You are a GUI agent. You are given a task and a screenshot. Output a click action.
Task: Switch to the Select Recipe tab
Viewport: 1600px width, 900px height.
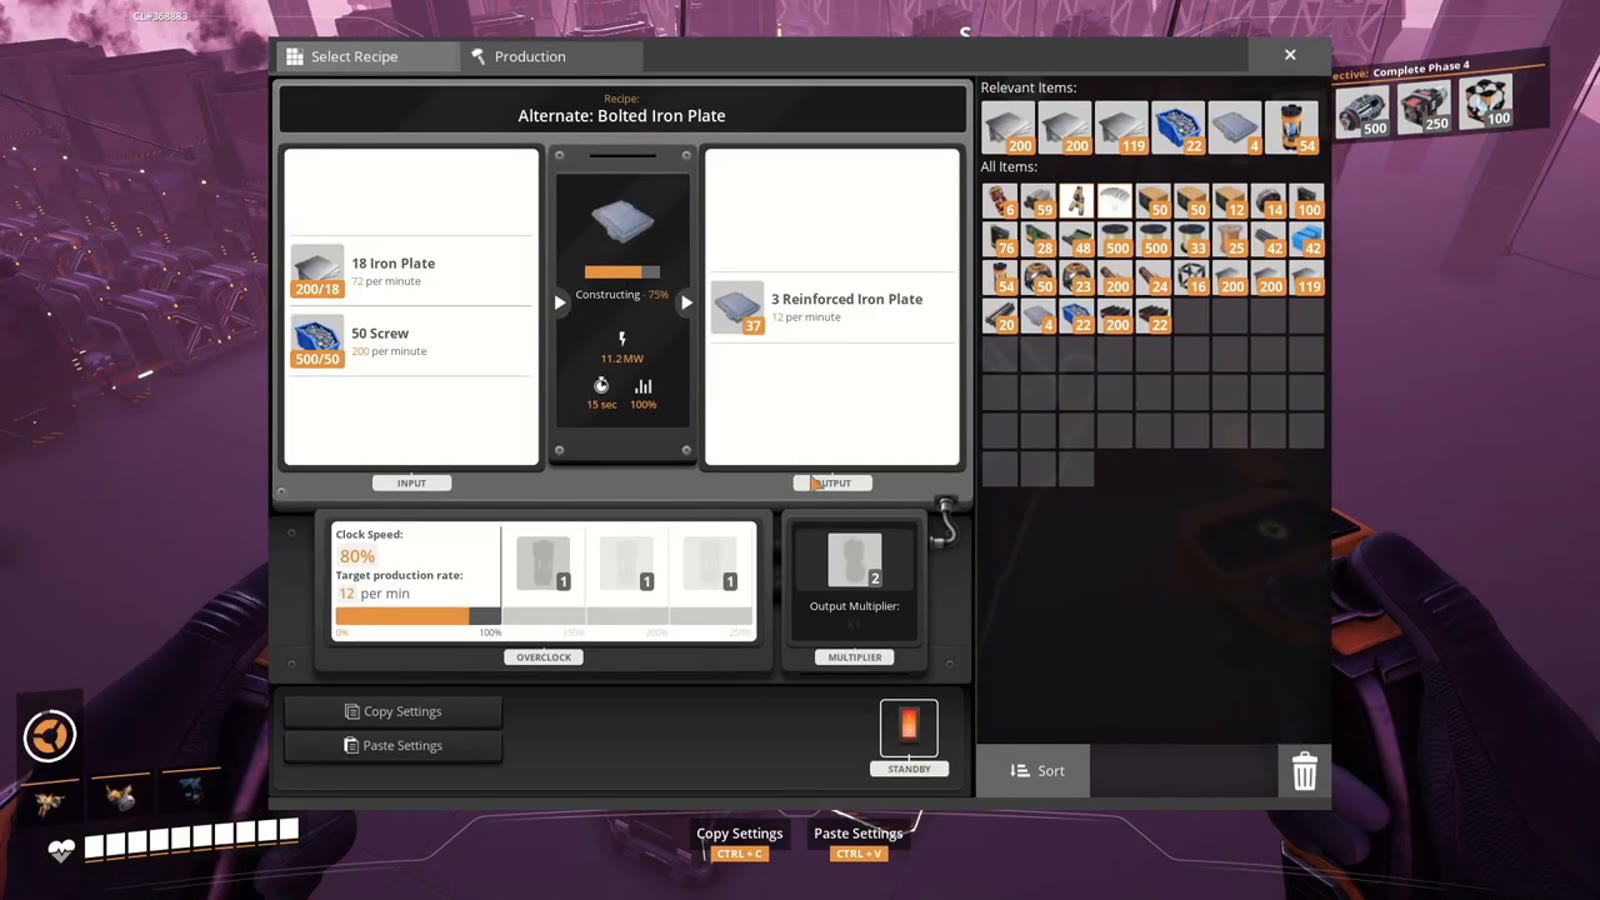pyautogui.click(x=365, y=57)
